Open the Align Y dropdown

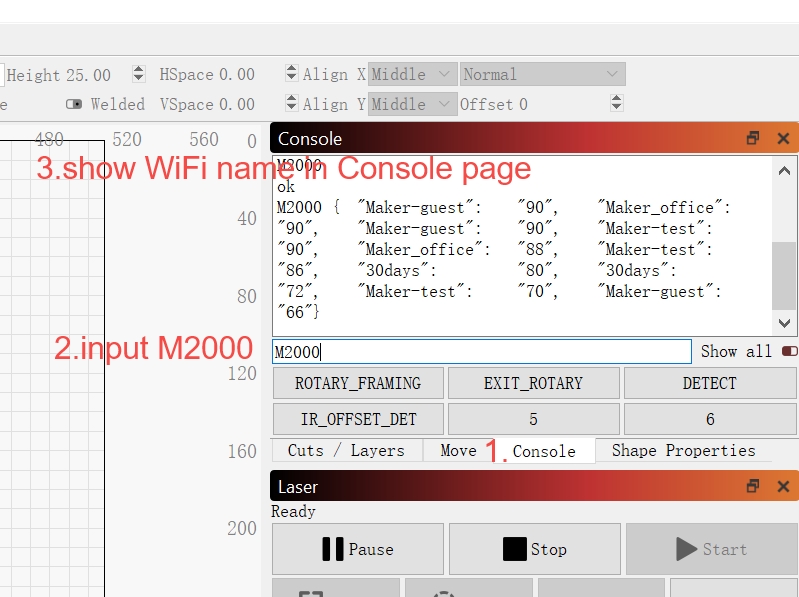click(x=412, y=104)
